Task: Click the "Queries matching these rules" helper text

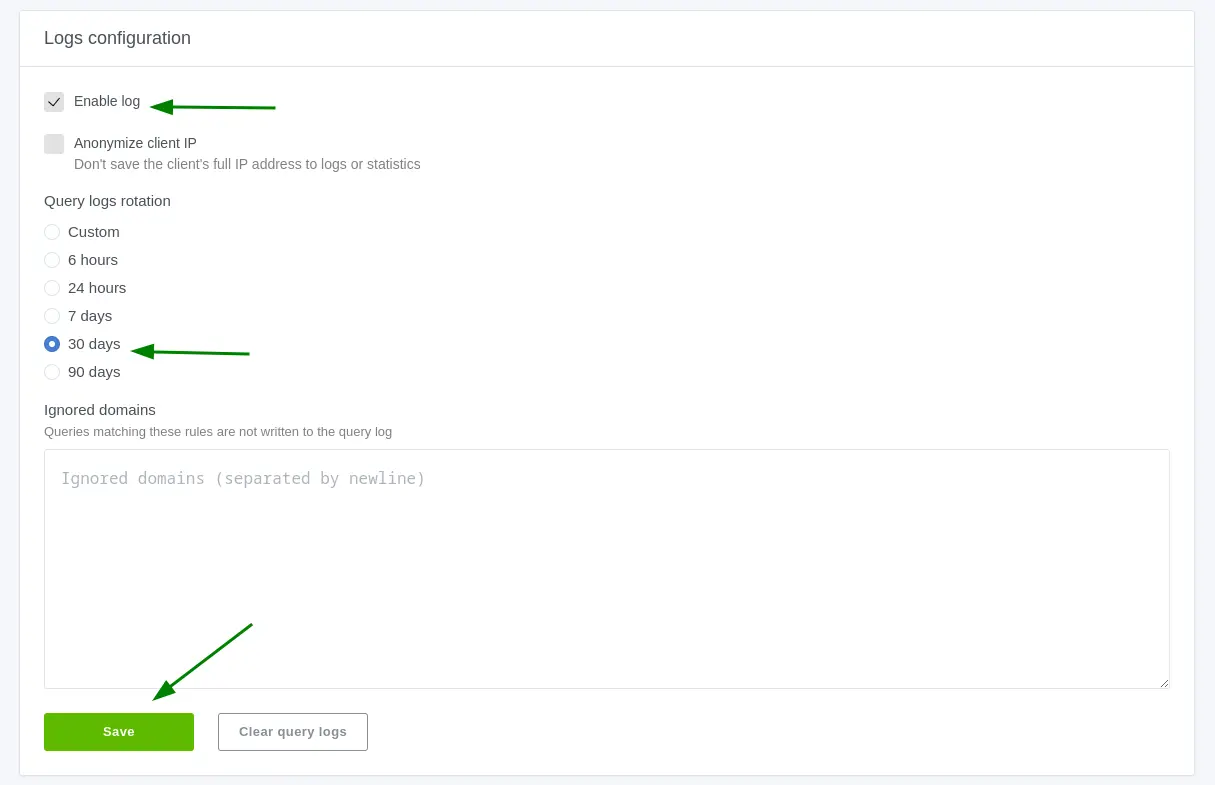Action: (x=218, y=432)
